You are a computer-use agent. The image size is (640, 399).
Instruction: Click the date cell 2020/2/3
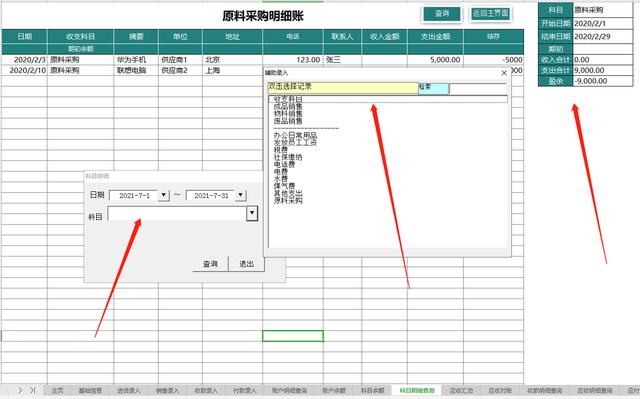24,60
